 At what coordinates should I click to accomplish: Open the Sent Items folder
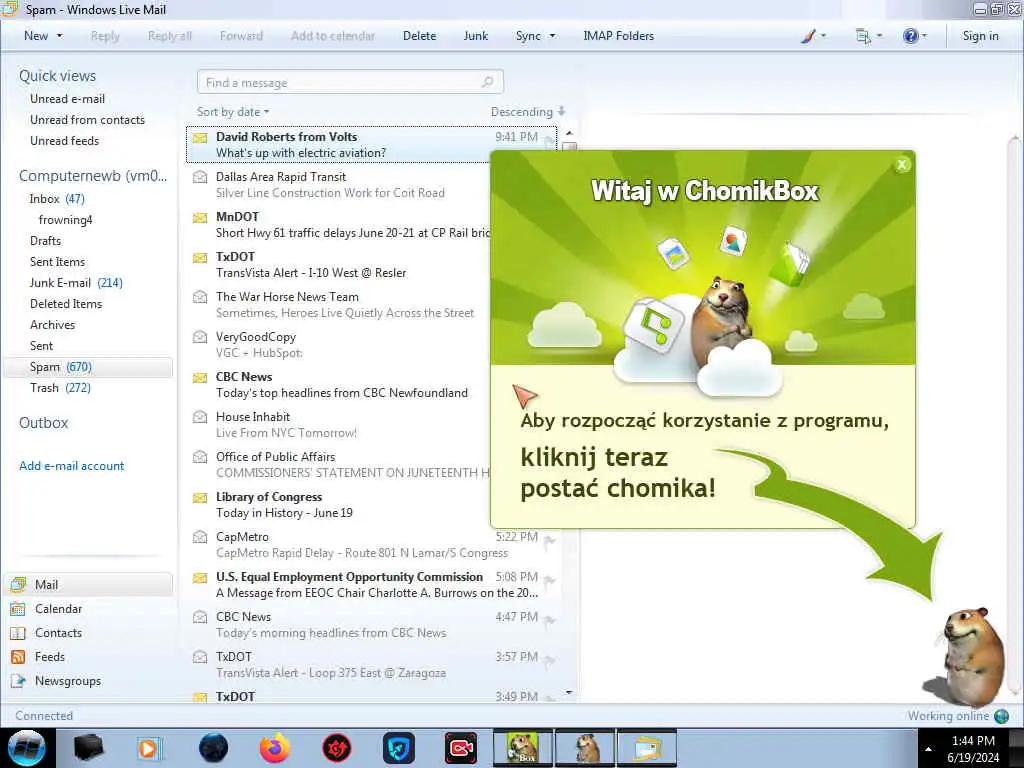pyautogui.click(x=57, y=261)
